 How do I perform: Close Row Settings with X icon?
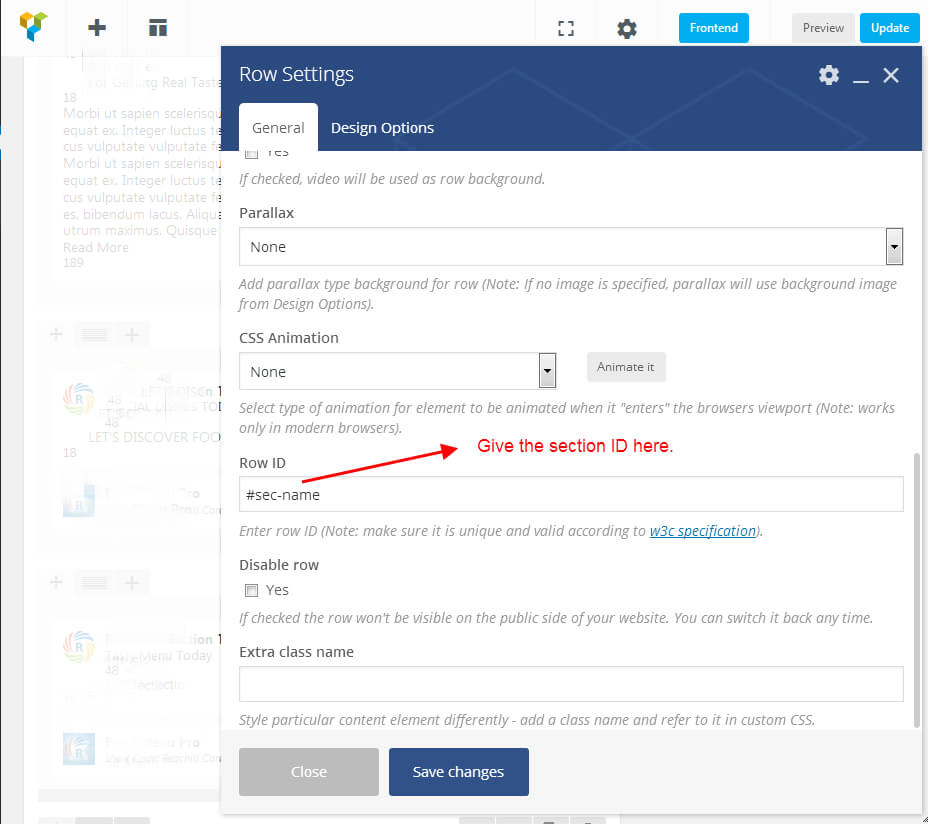[x=891, y=75]
